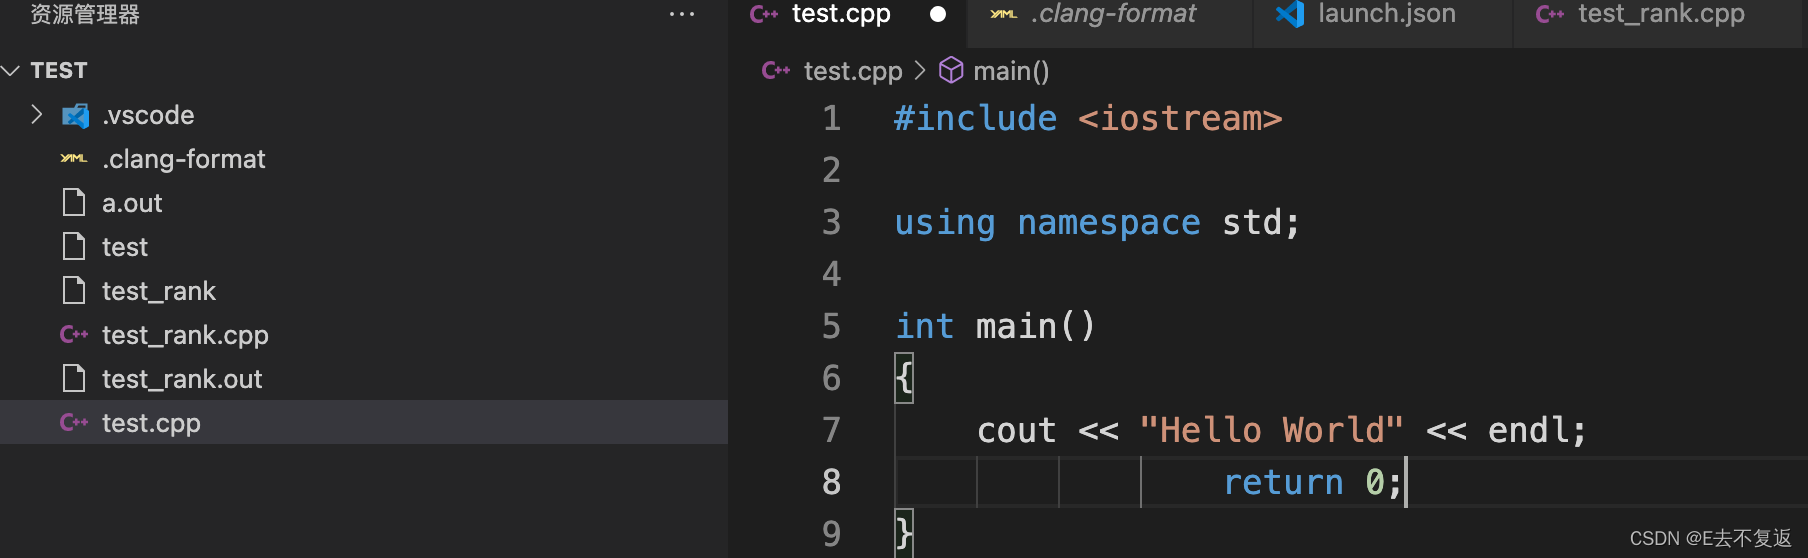The image size is (1808, 558).
Task: Click the C++ icon on test_rank.cpp tab
Action: click(1550, 14)
